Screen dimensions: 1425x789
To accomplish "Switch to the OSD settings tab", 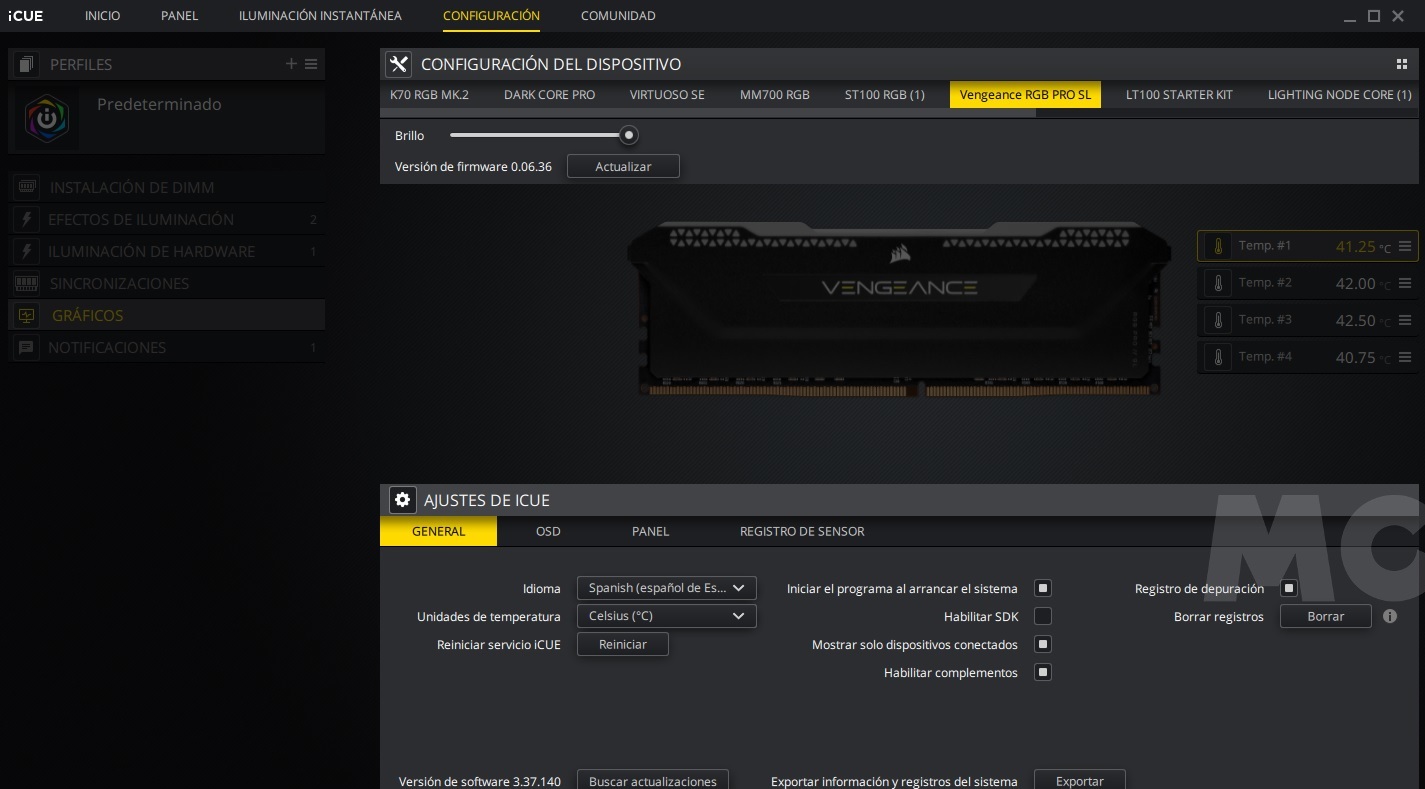I will pyautogui.click(x=548, y=531).
